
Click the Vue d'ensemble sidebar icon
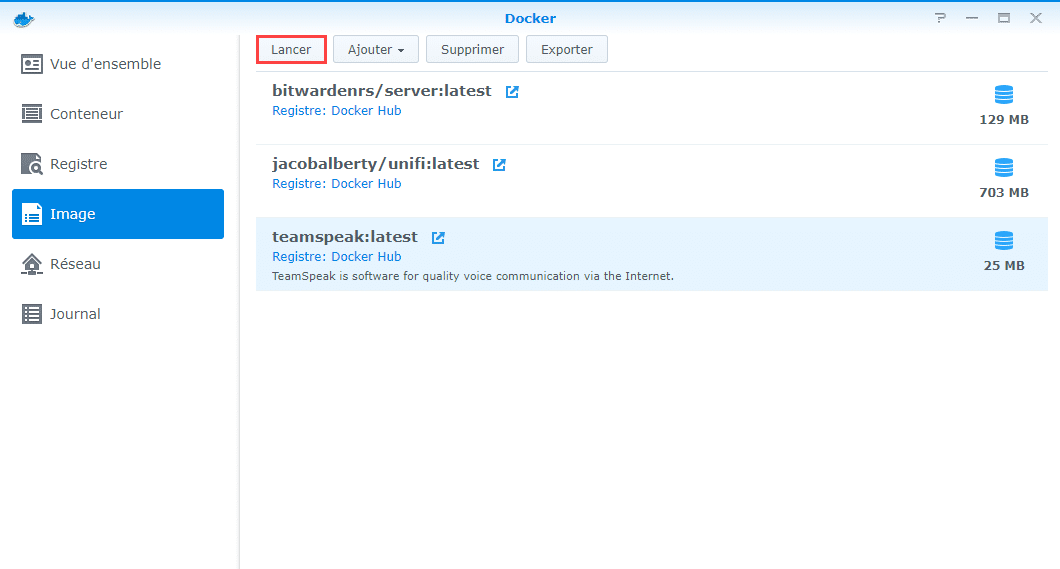pyautogui.click(x=32, y=64)
